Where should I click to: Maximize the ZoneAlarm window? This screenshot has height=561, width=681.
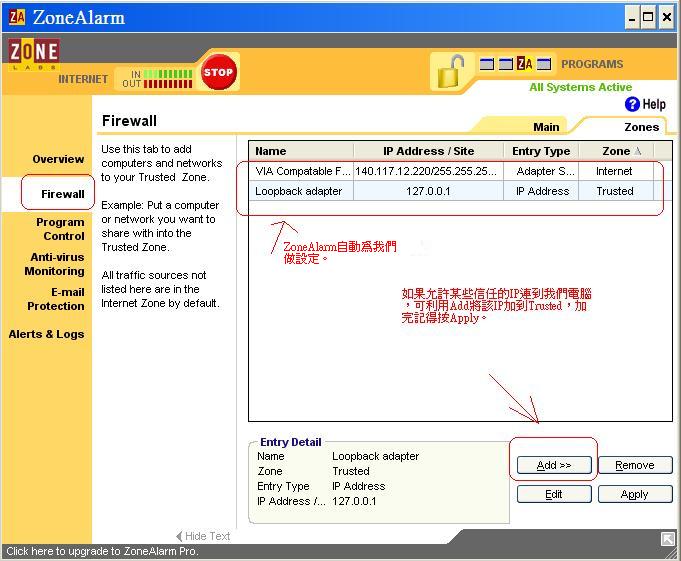coord(648,18)
